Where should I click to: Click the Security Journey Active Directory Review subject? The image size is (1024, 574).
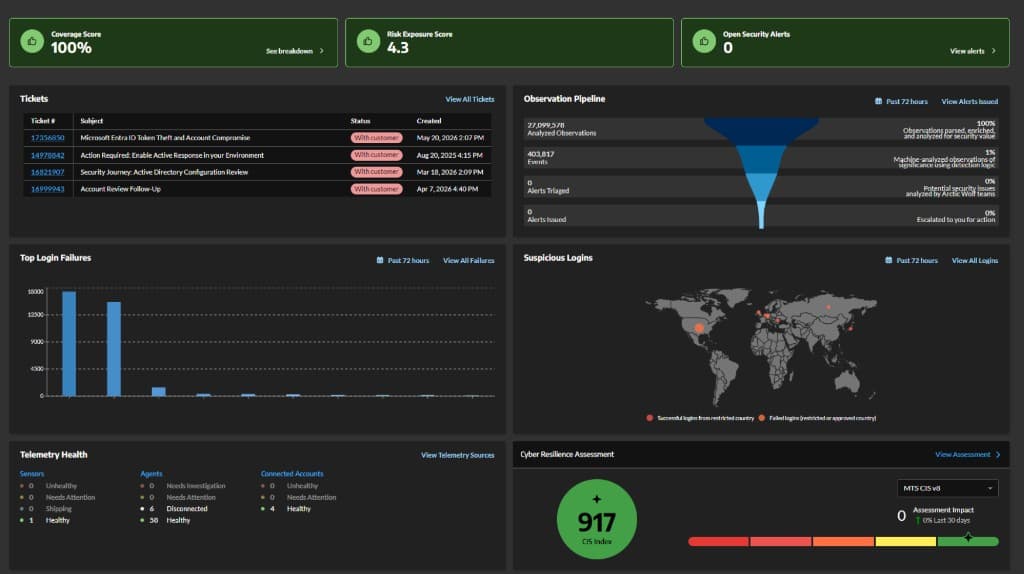tap(164, 172)
